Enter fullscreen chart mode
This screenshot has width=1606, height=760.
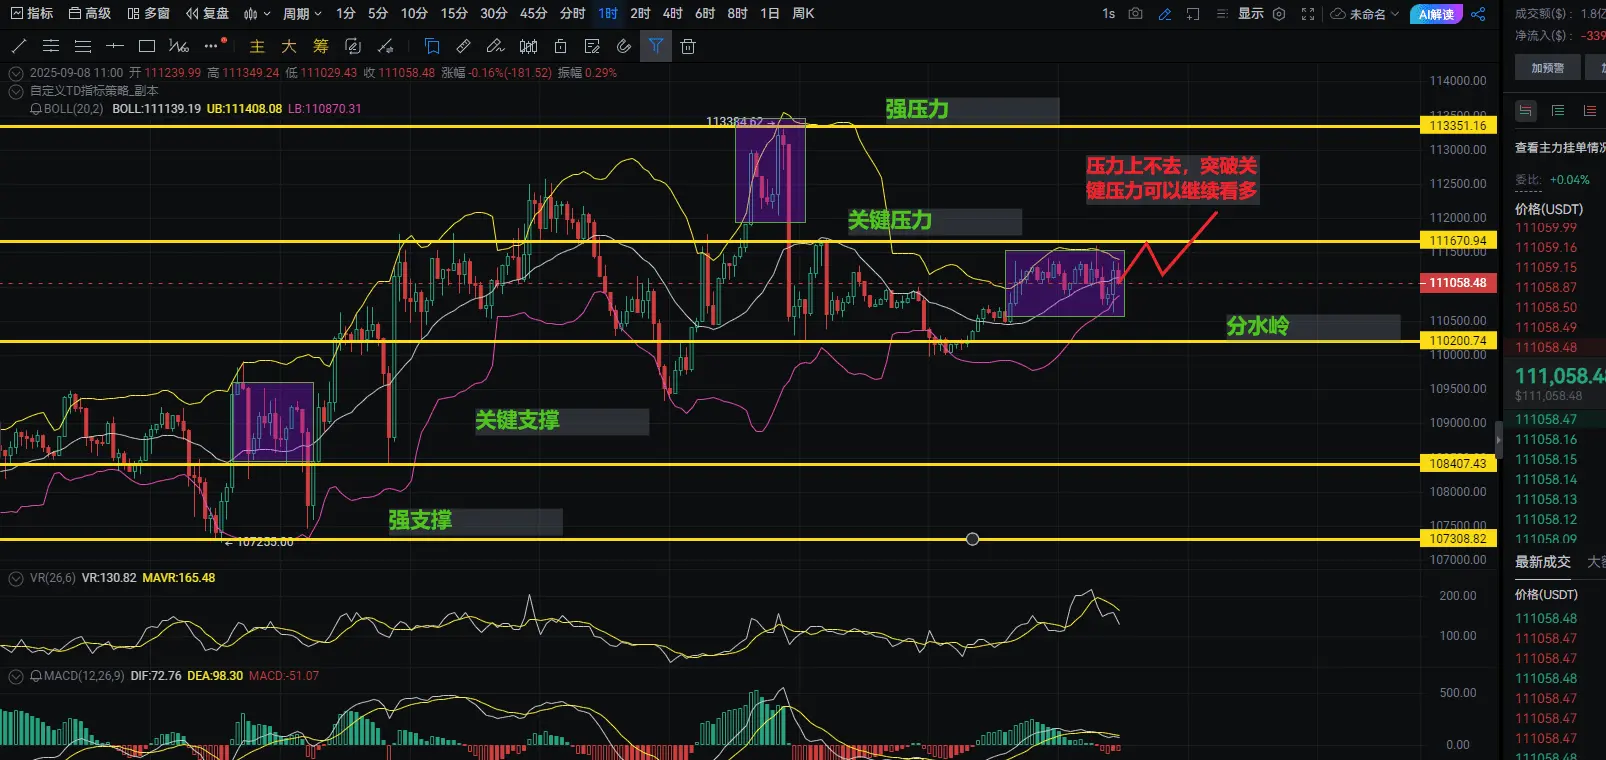point(1308,14)
